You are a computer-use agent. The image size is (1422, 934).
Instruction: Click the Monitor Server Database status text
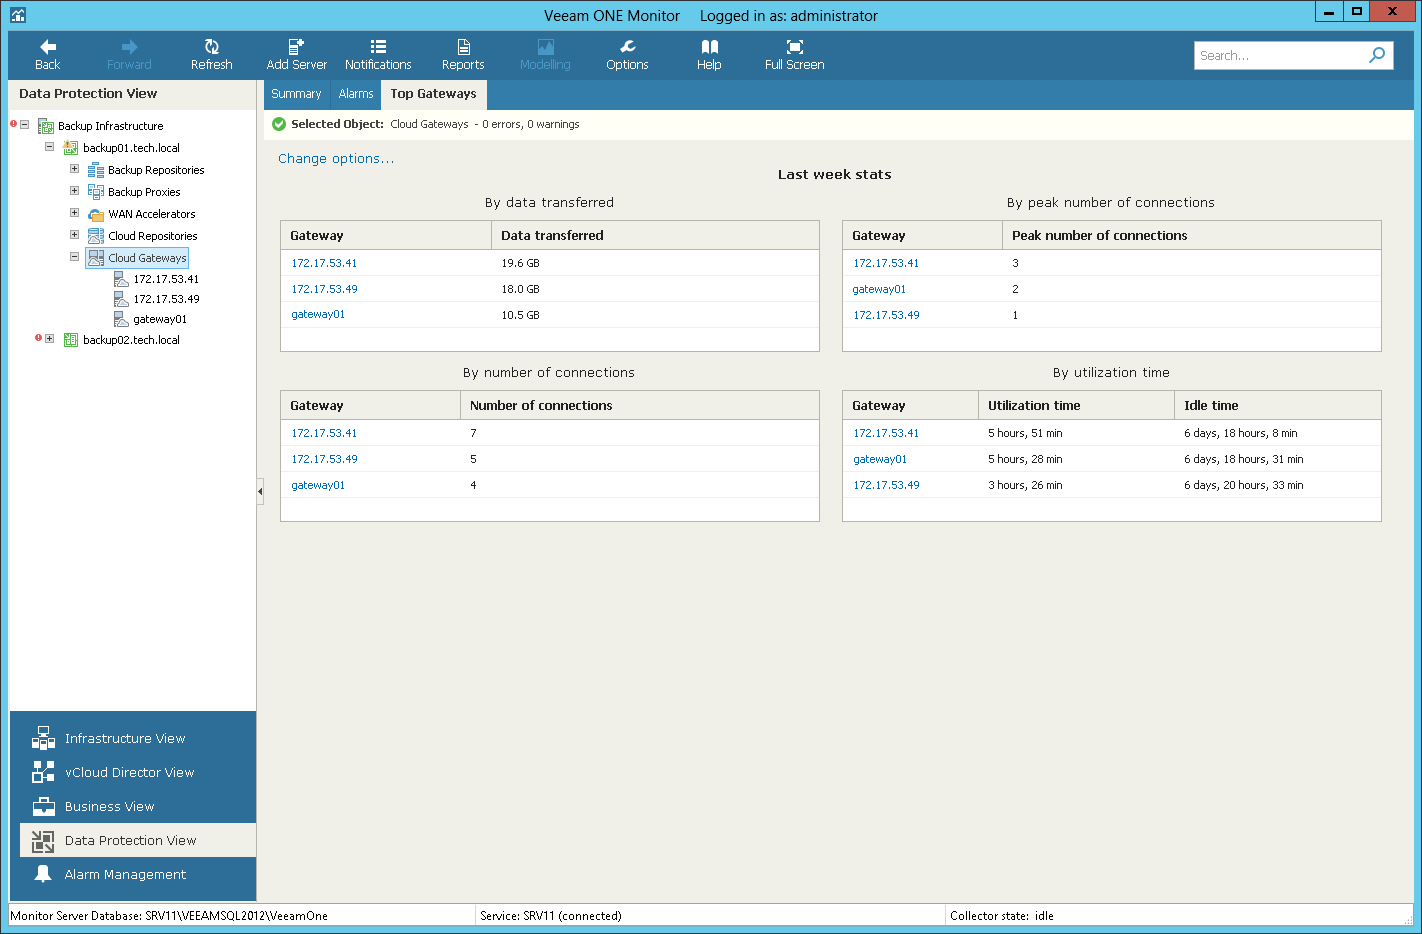169,915
